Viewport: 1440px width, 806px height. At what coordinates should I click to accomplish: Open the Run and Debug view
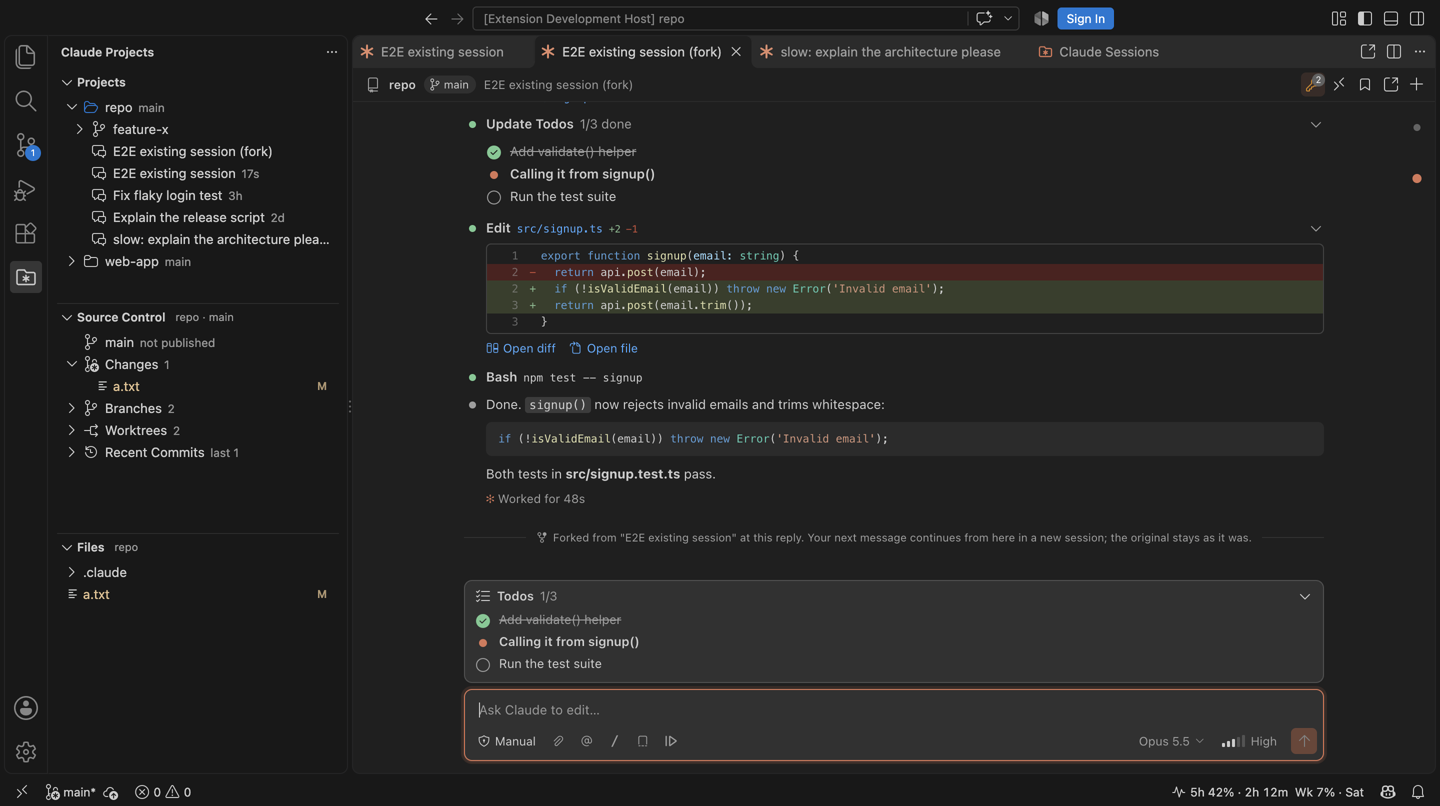pos(26,190)
